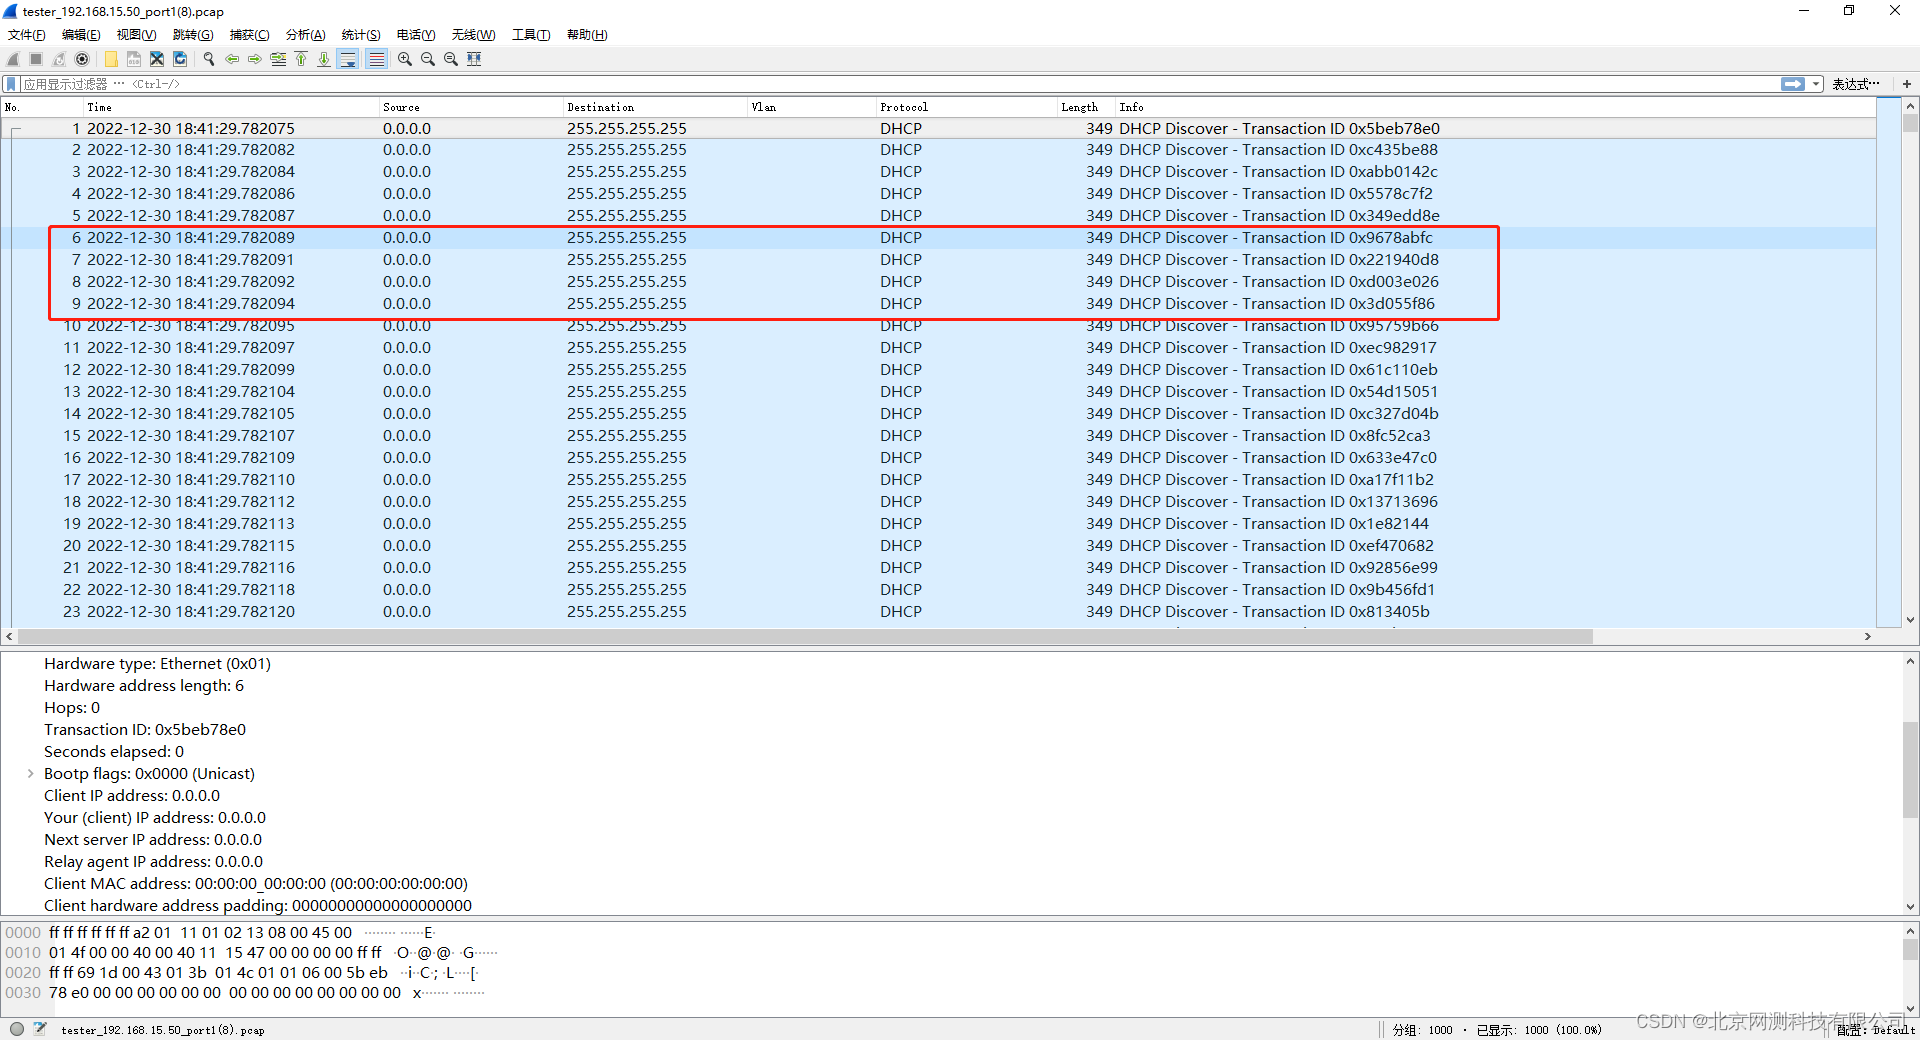The image size is (1920, 1040).
Task: Click the restart capture icon
Action: (x=59, y=59)
